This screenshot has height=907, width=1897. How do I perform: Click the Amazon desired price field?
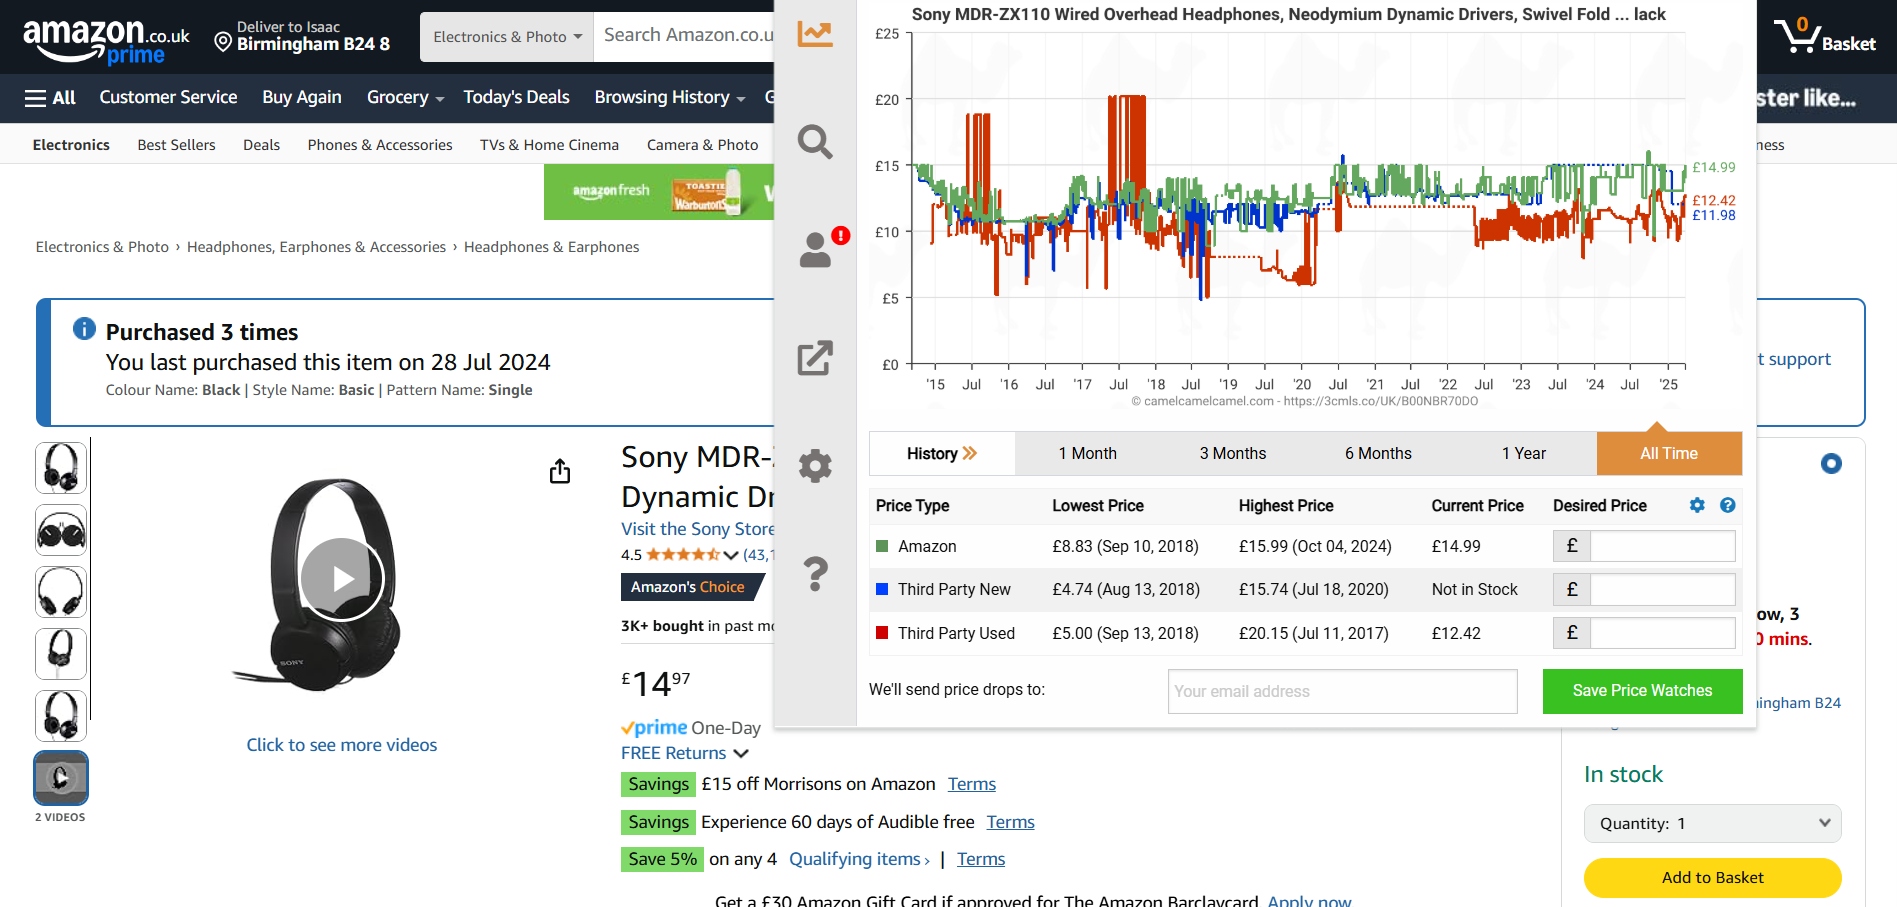(x=1662, y=546)
